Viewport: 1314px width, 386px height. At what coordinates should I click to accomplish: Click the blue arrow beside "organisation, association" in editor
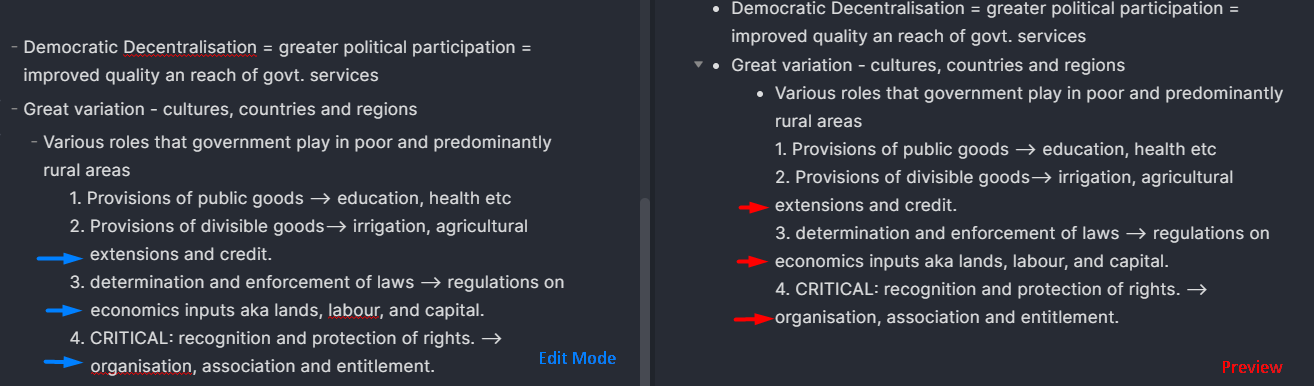(64, 361)
